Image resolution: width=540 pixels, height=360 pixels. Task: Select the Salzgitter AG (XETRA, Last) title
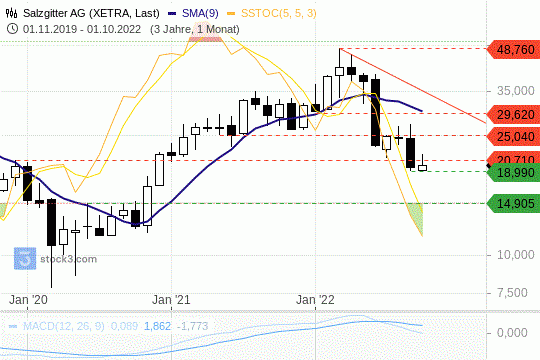point(91,13)
